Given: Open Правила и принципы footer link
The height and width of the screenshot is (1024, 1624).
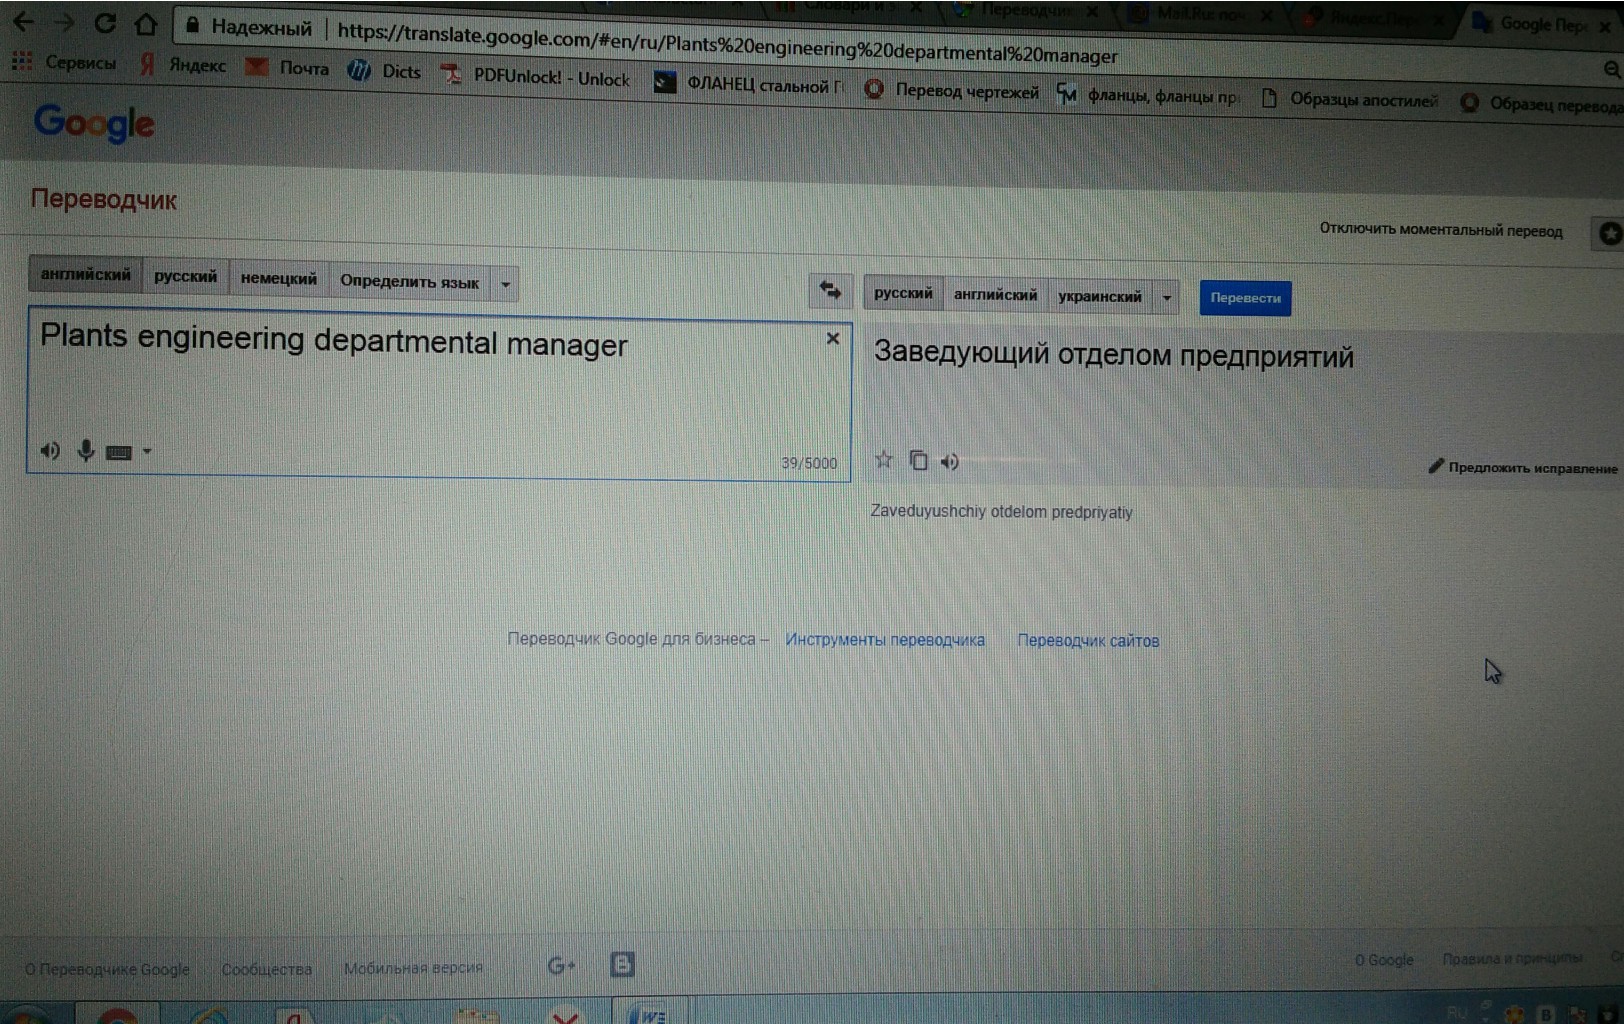Looking at the screenshot, I should pos(1512,958).
